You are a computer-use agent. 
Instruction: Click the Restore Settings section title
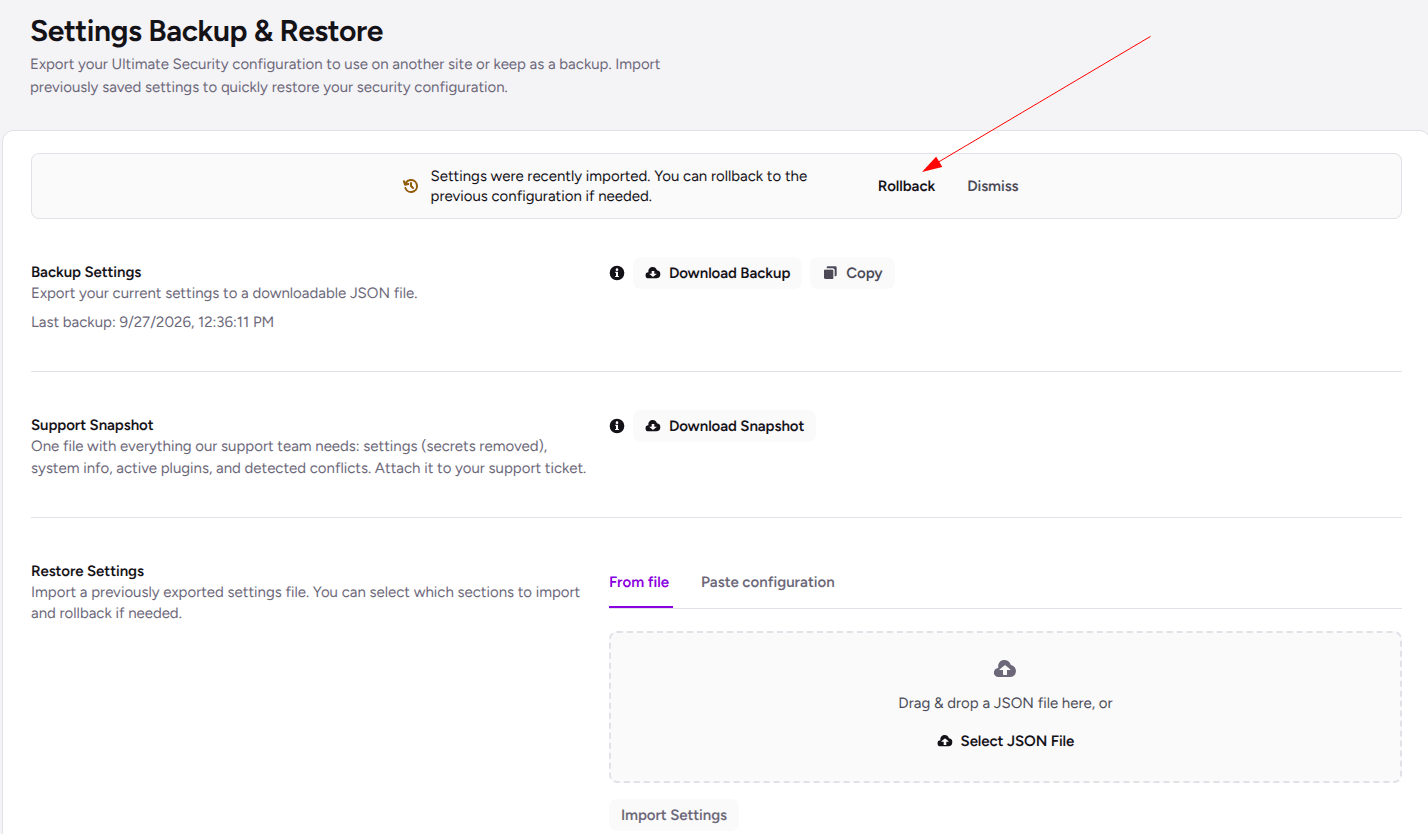tap(88, 571)
